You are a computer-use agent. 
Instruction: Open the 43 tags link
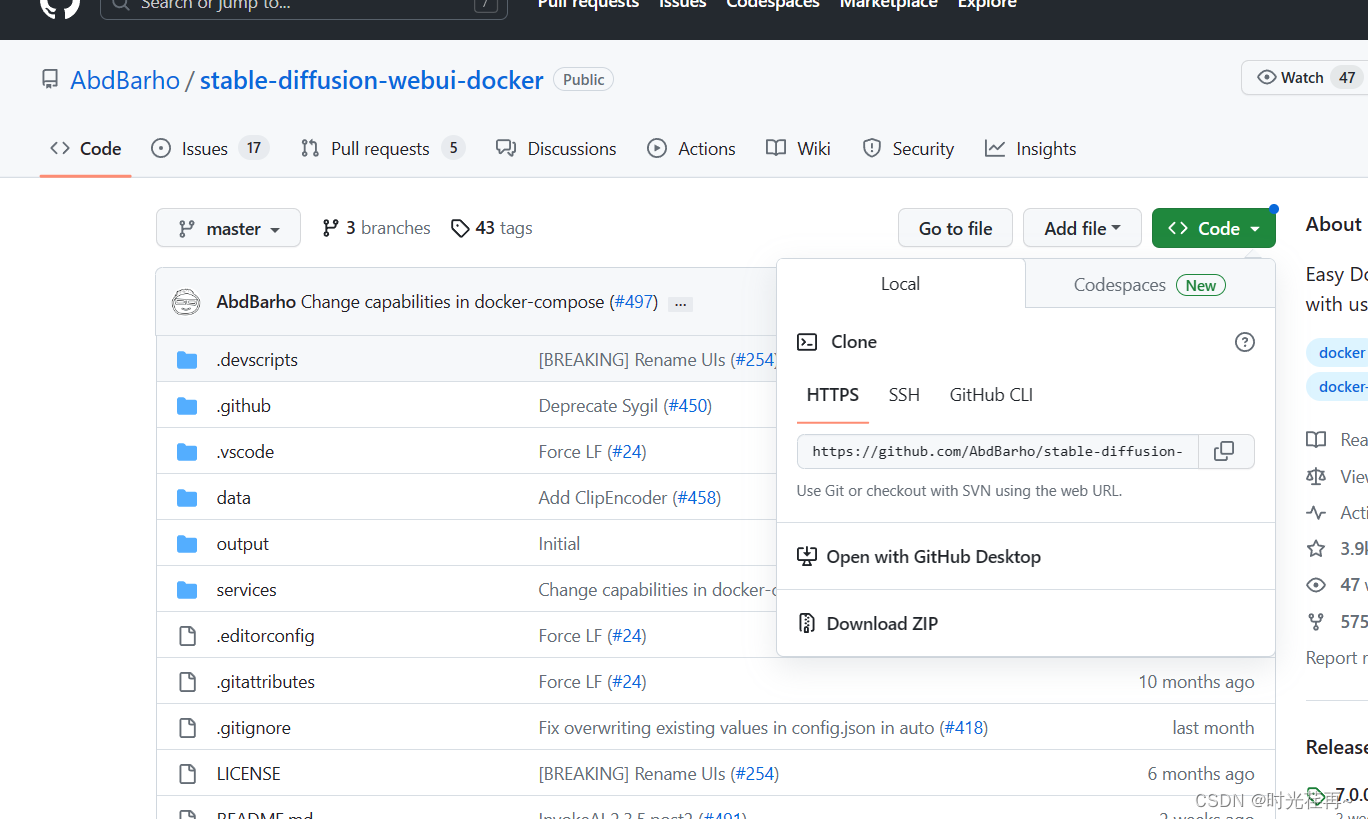491,228
